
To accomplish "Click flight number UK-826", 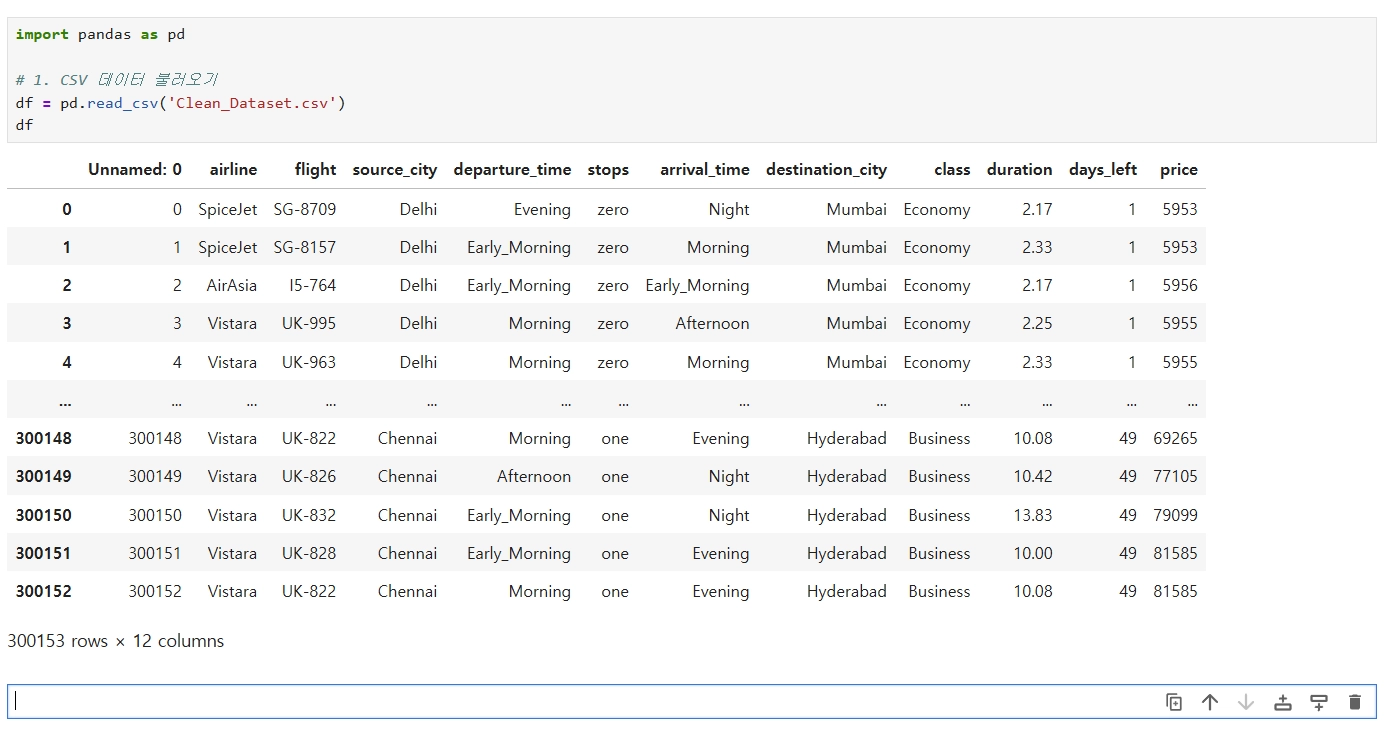I will [309, 477].
